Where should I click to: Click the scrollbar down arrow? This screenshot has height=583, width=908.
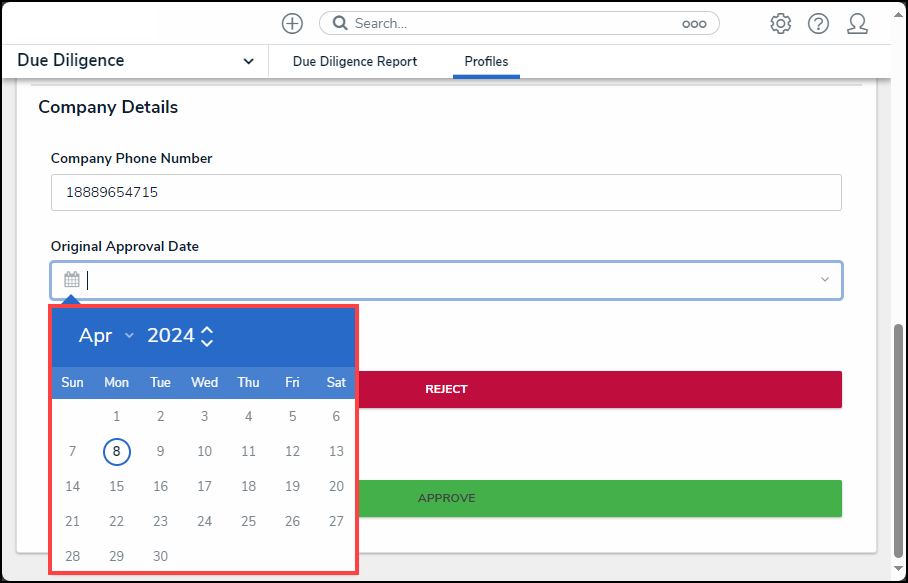pyautogui.click(x=899, y=568)
